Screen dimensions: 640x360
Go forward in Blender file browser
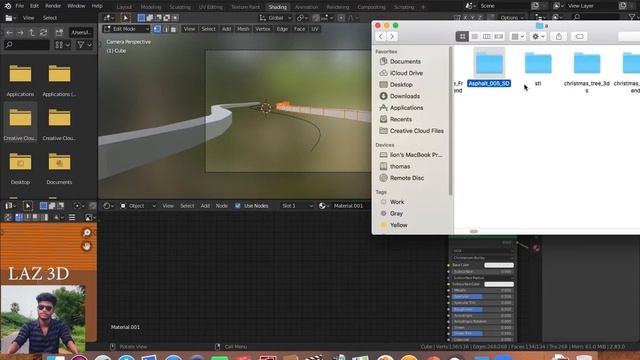tap(20, 32)
